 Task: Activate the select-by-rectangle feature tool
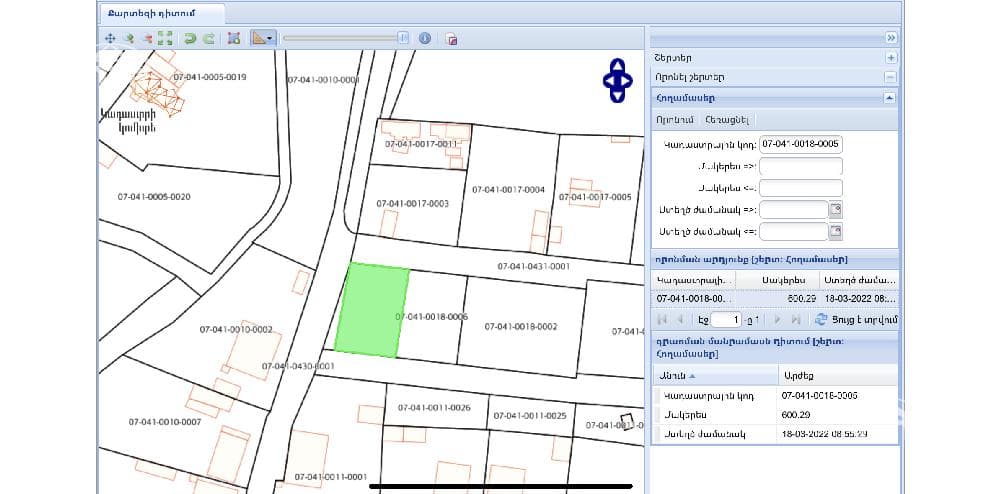coord(233,38)
